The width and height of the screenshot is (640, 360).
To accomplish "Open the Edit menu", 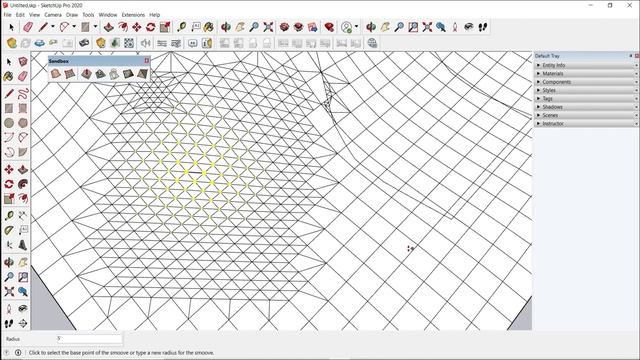I will click(20, 15).
